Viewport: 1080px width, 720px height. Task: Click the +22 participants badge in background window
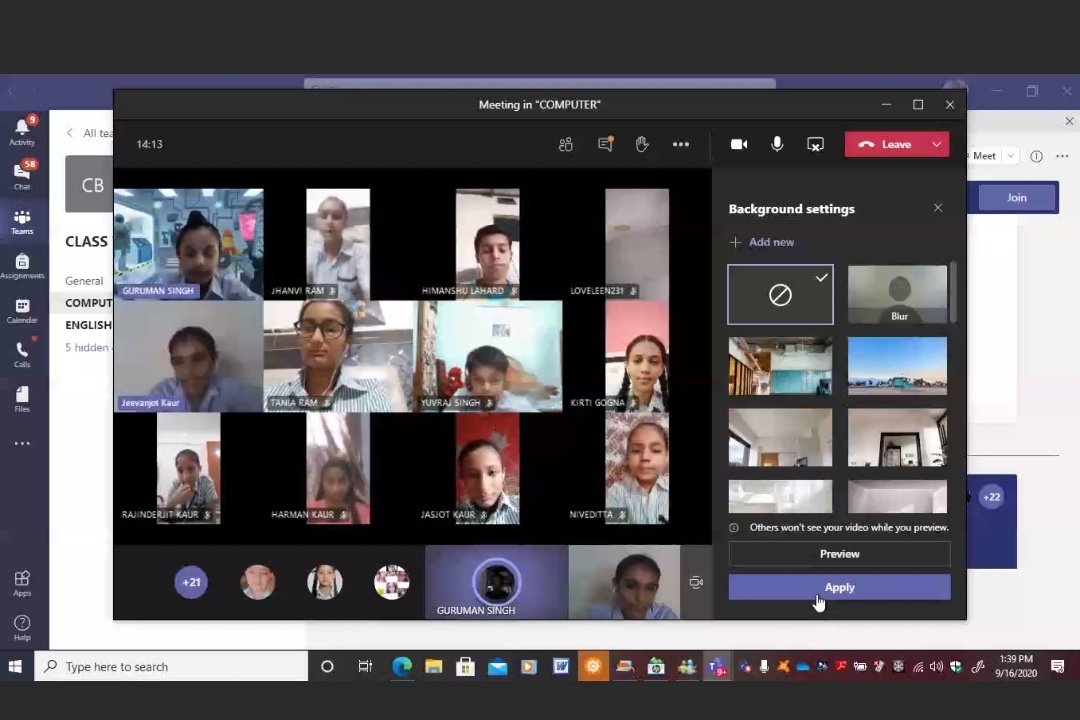point(991,497)
